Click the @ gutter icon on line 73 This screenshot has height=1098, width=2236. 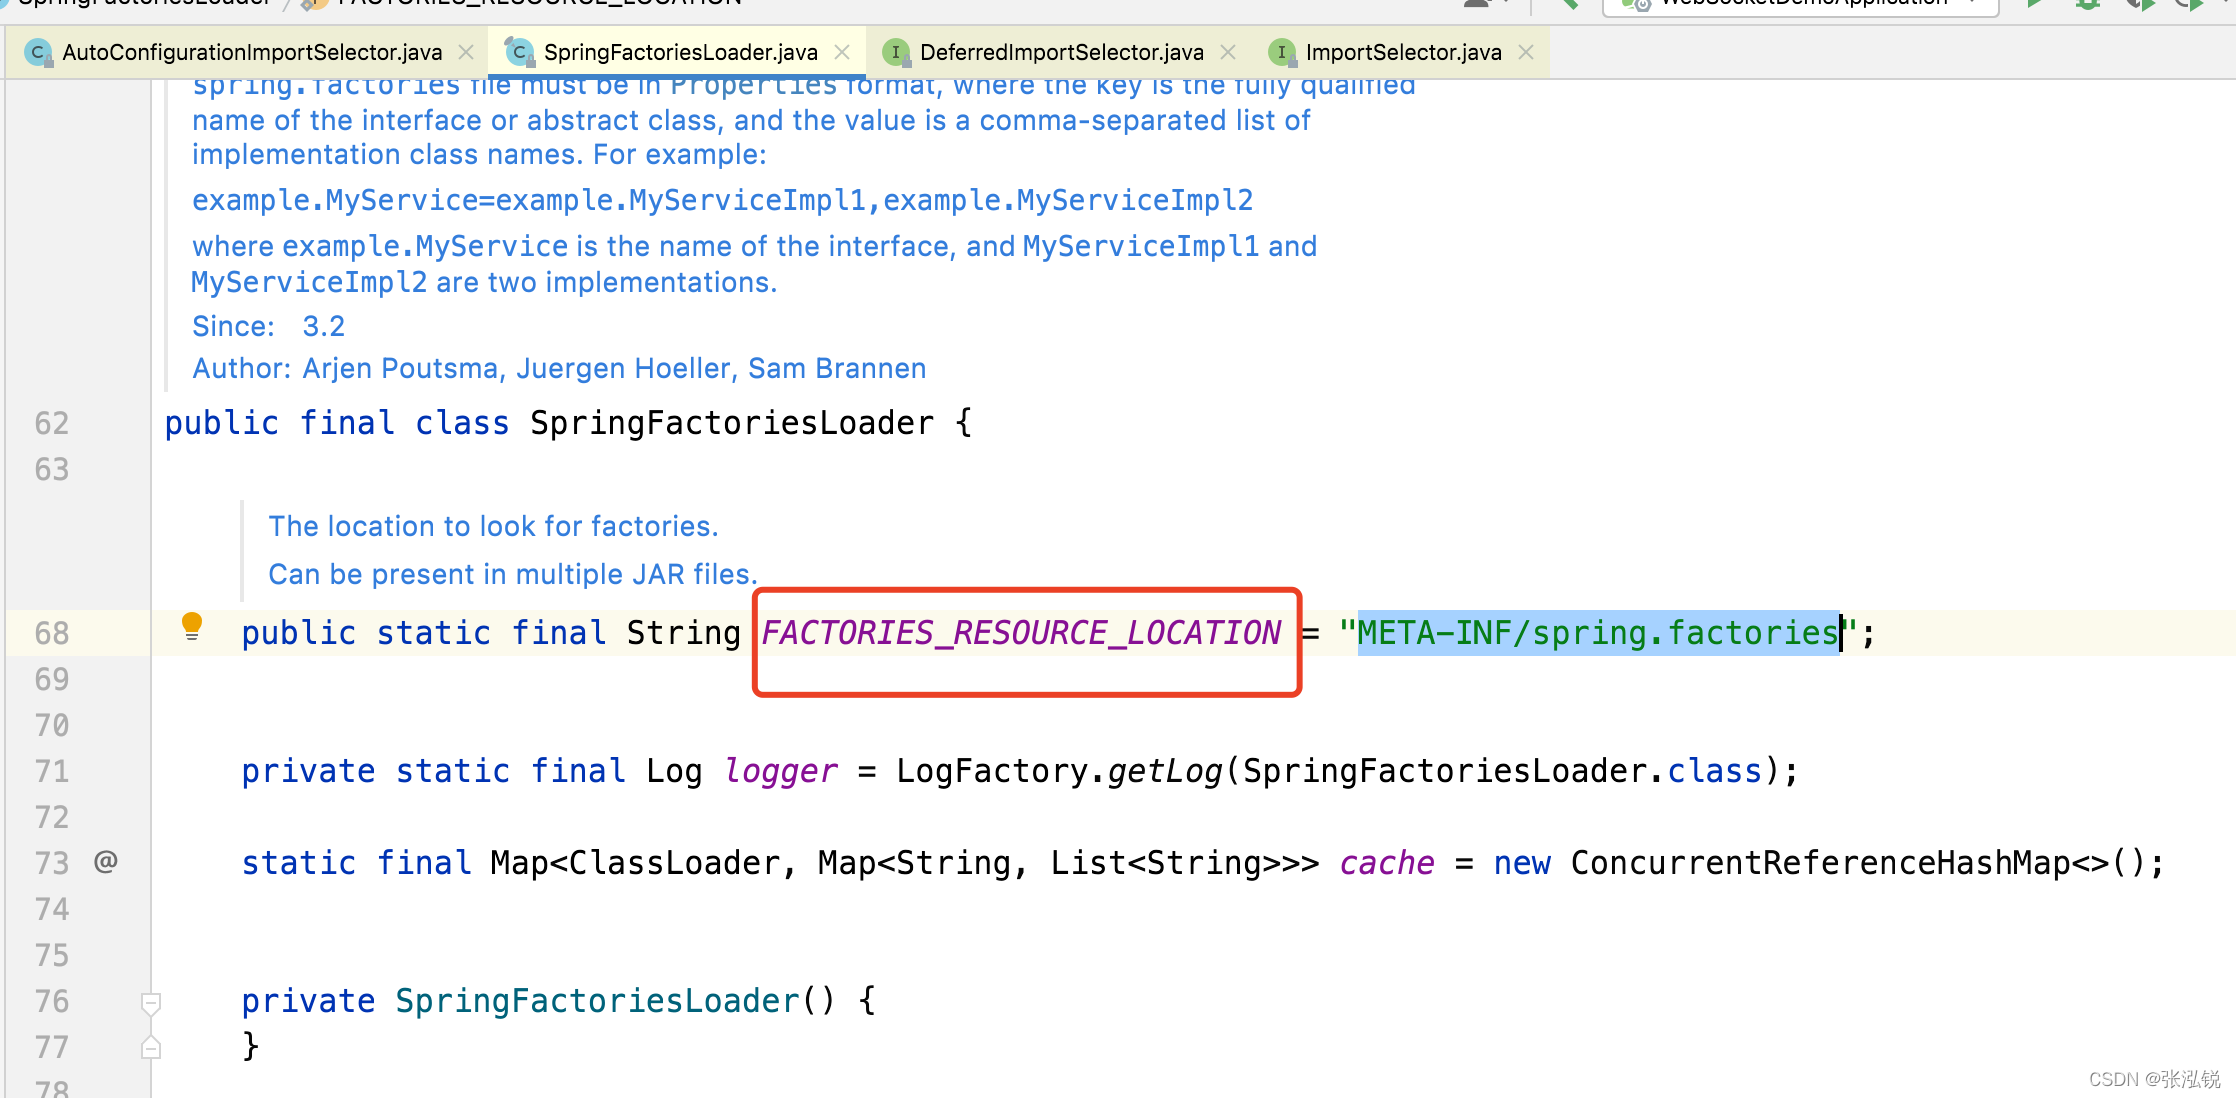click(106, 861)
